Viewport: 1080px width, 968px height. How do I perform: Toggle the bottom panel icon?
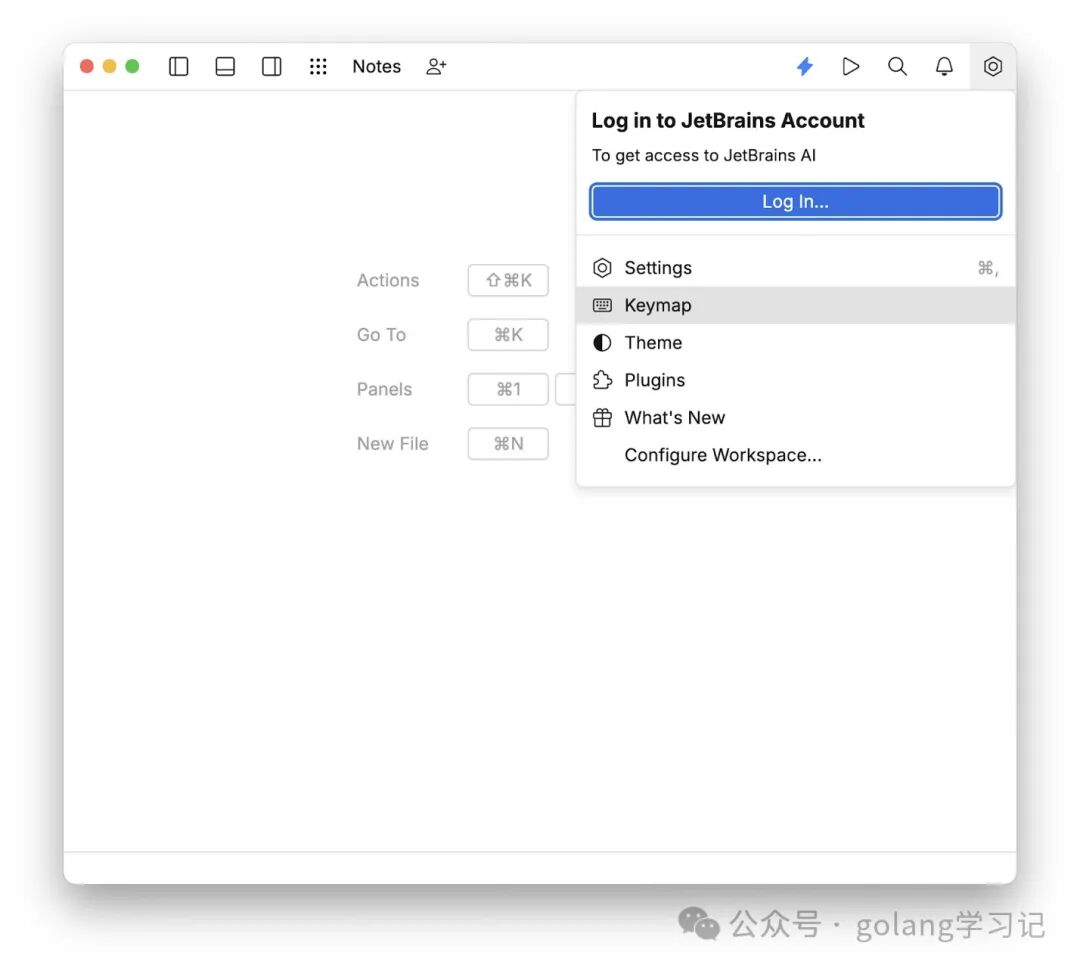(x=225, y=66)
